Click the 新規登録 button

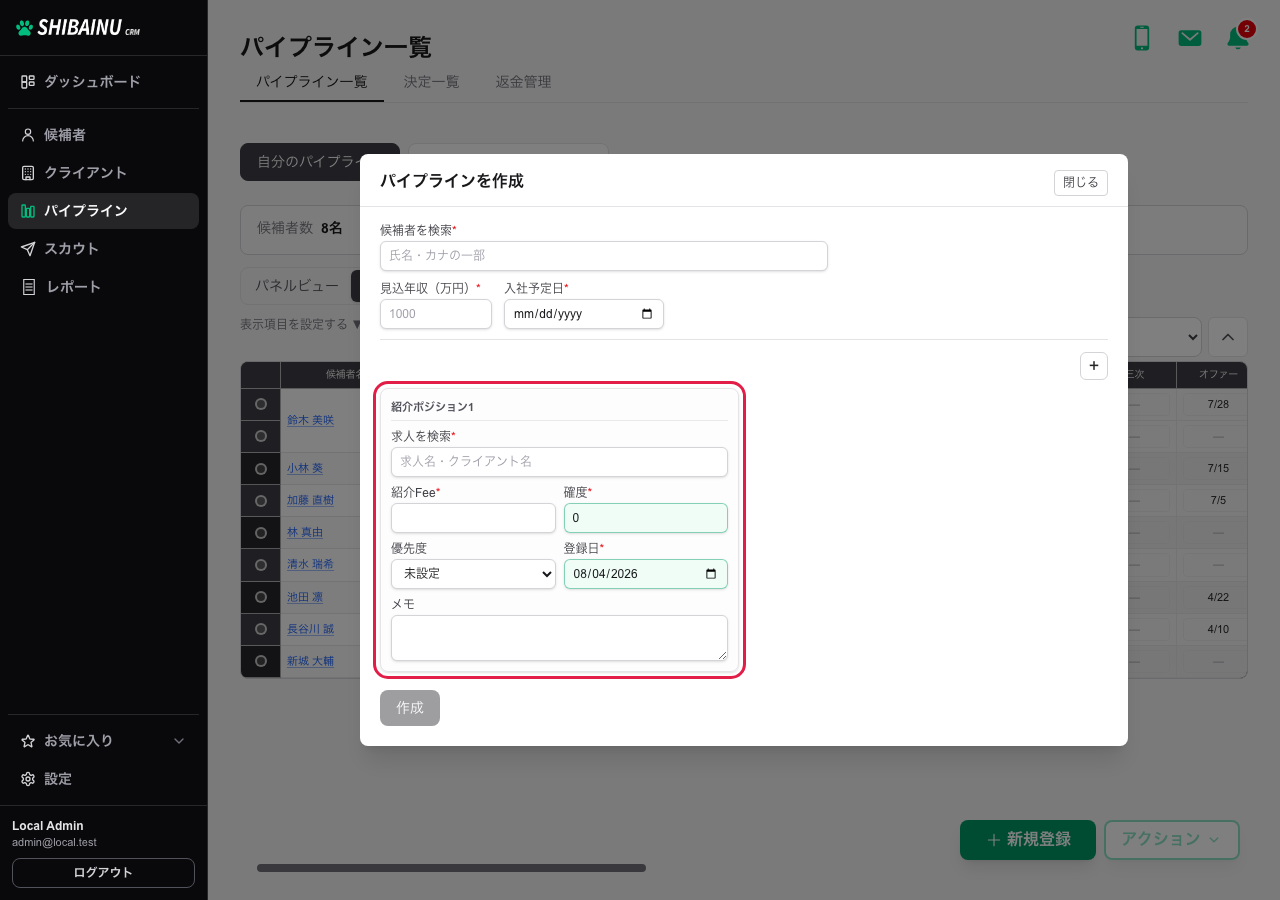click(x=1028, y=840)
